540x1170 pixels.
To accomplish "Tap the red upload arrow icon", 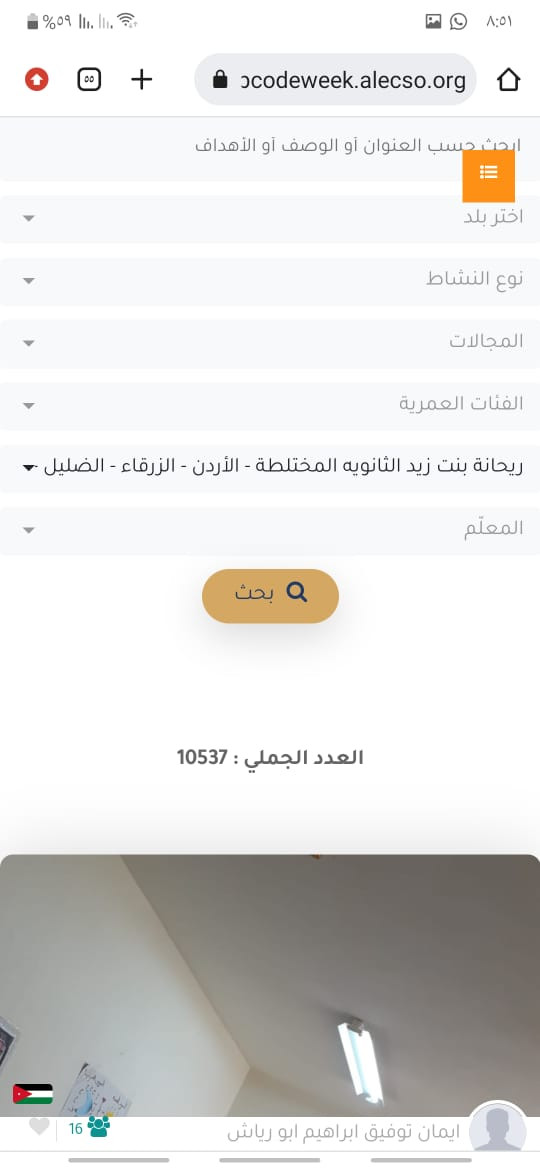I will point(37,79).
